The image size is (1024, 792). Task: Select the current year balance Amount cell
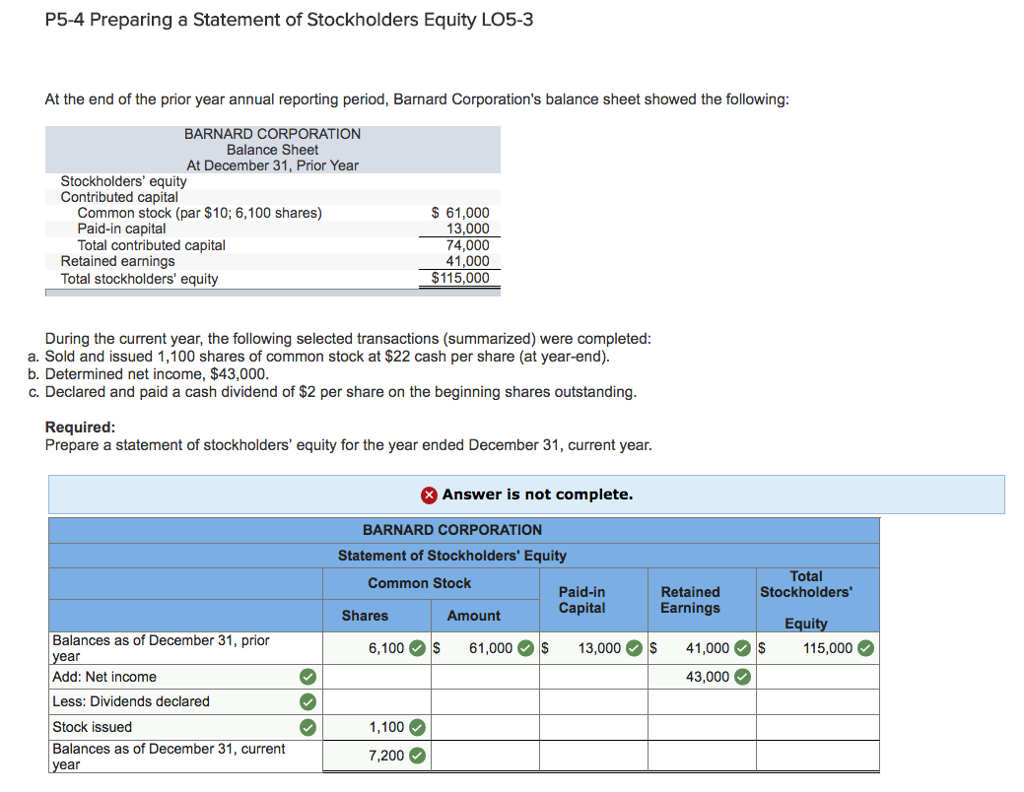coord(485,756)
